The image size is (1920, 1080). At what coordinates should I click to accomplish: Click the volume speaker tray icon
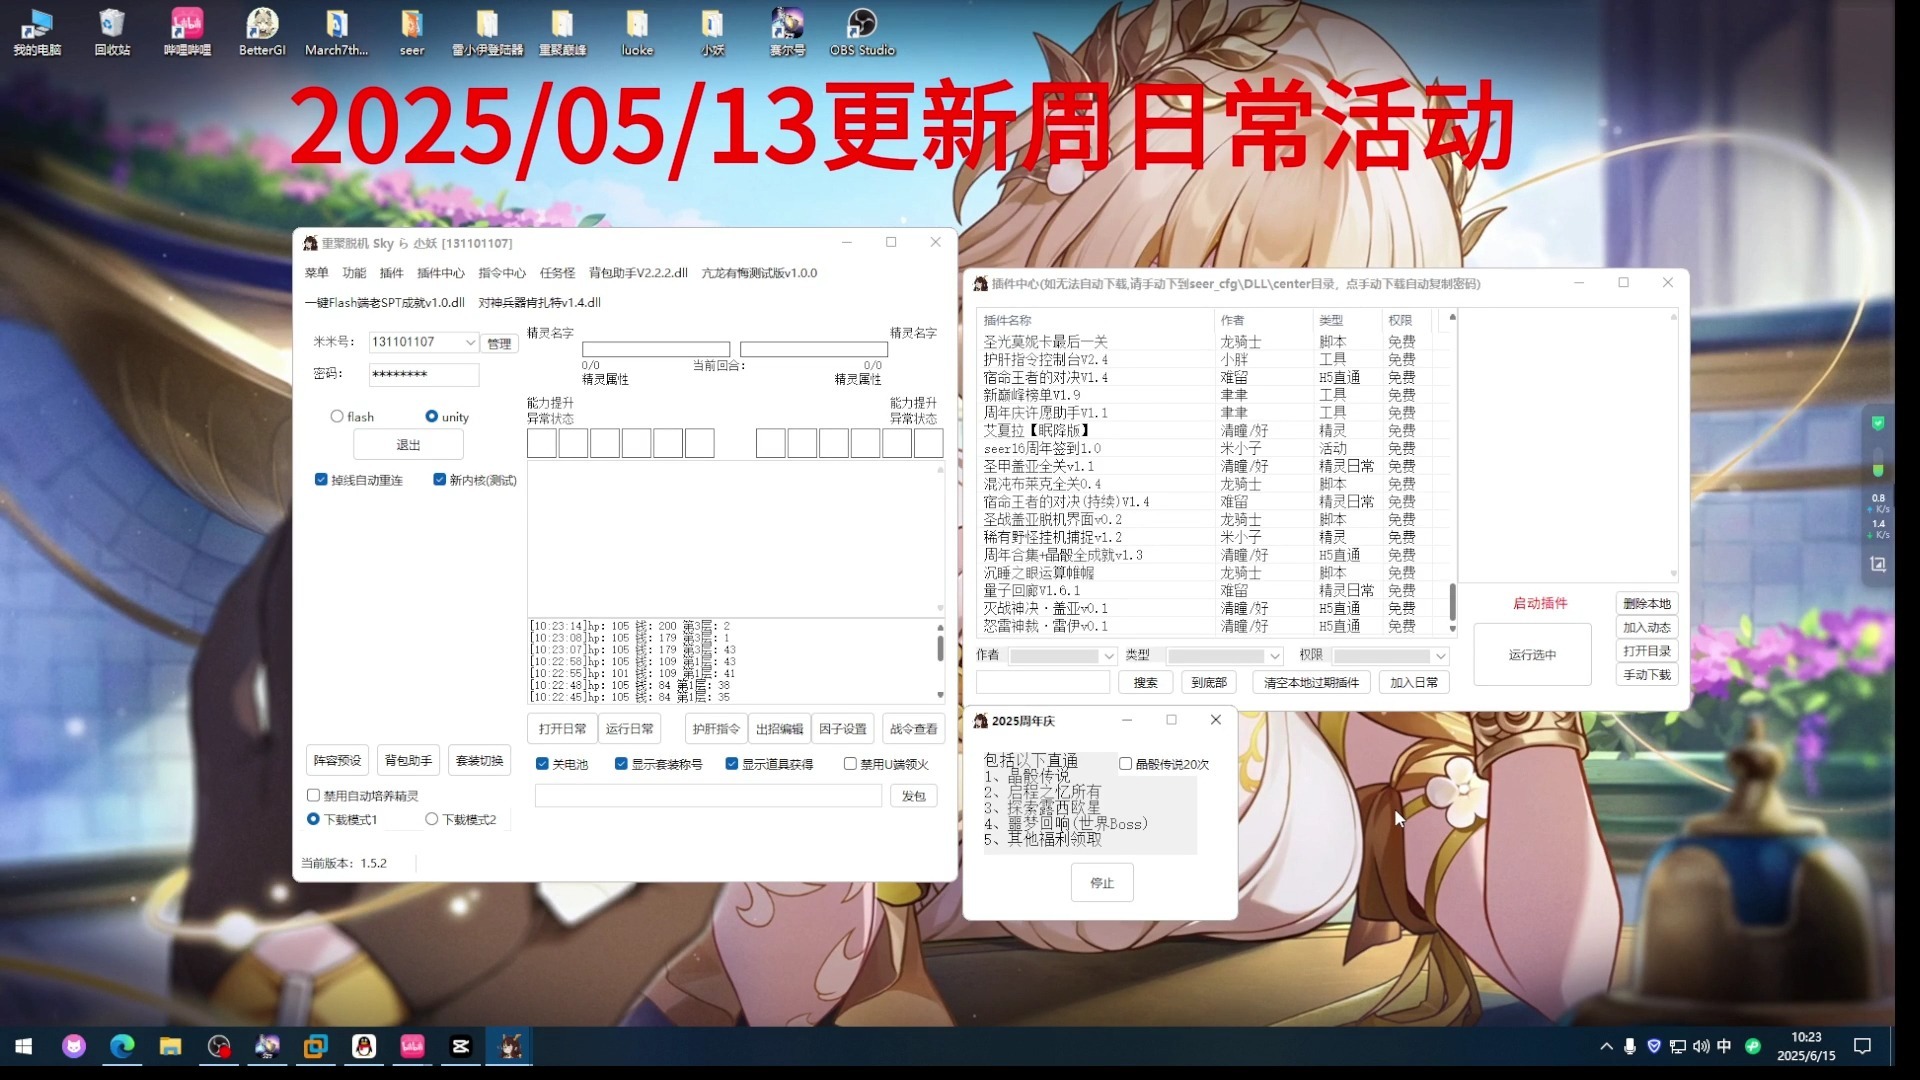[x=1701, y=1046]
